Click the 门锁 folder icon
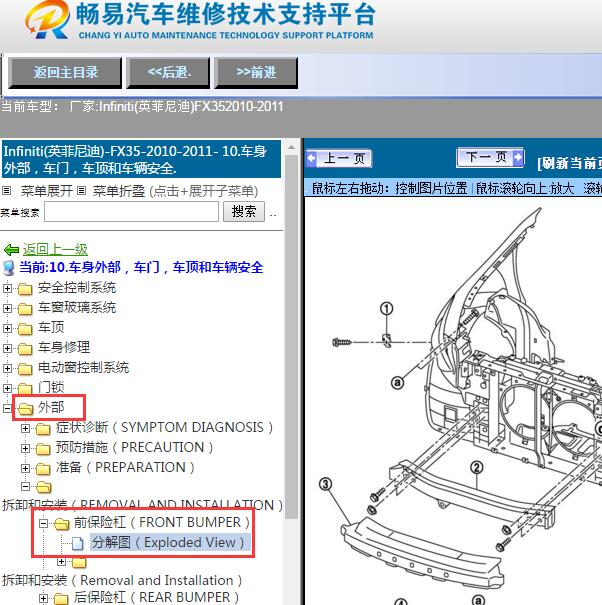The width and height of the screenshot is (602, 605). click(25, 389)
